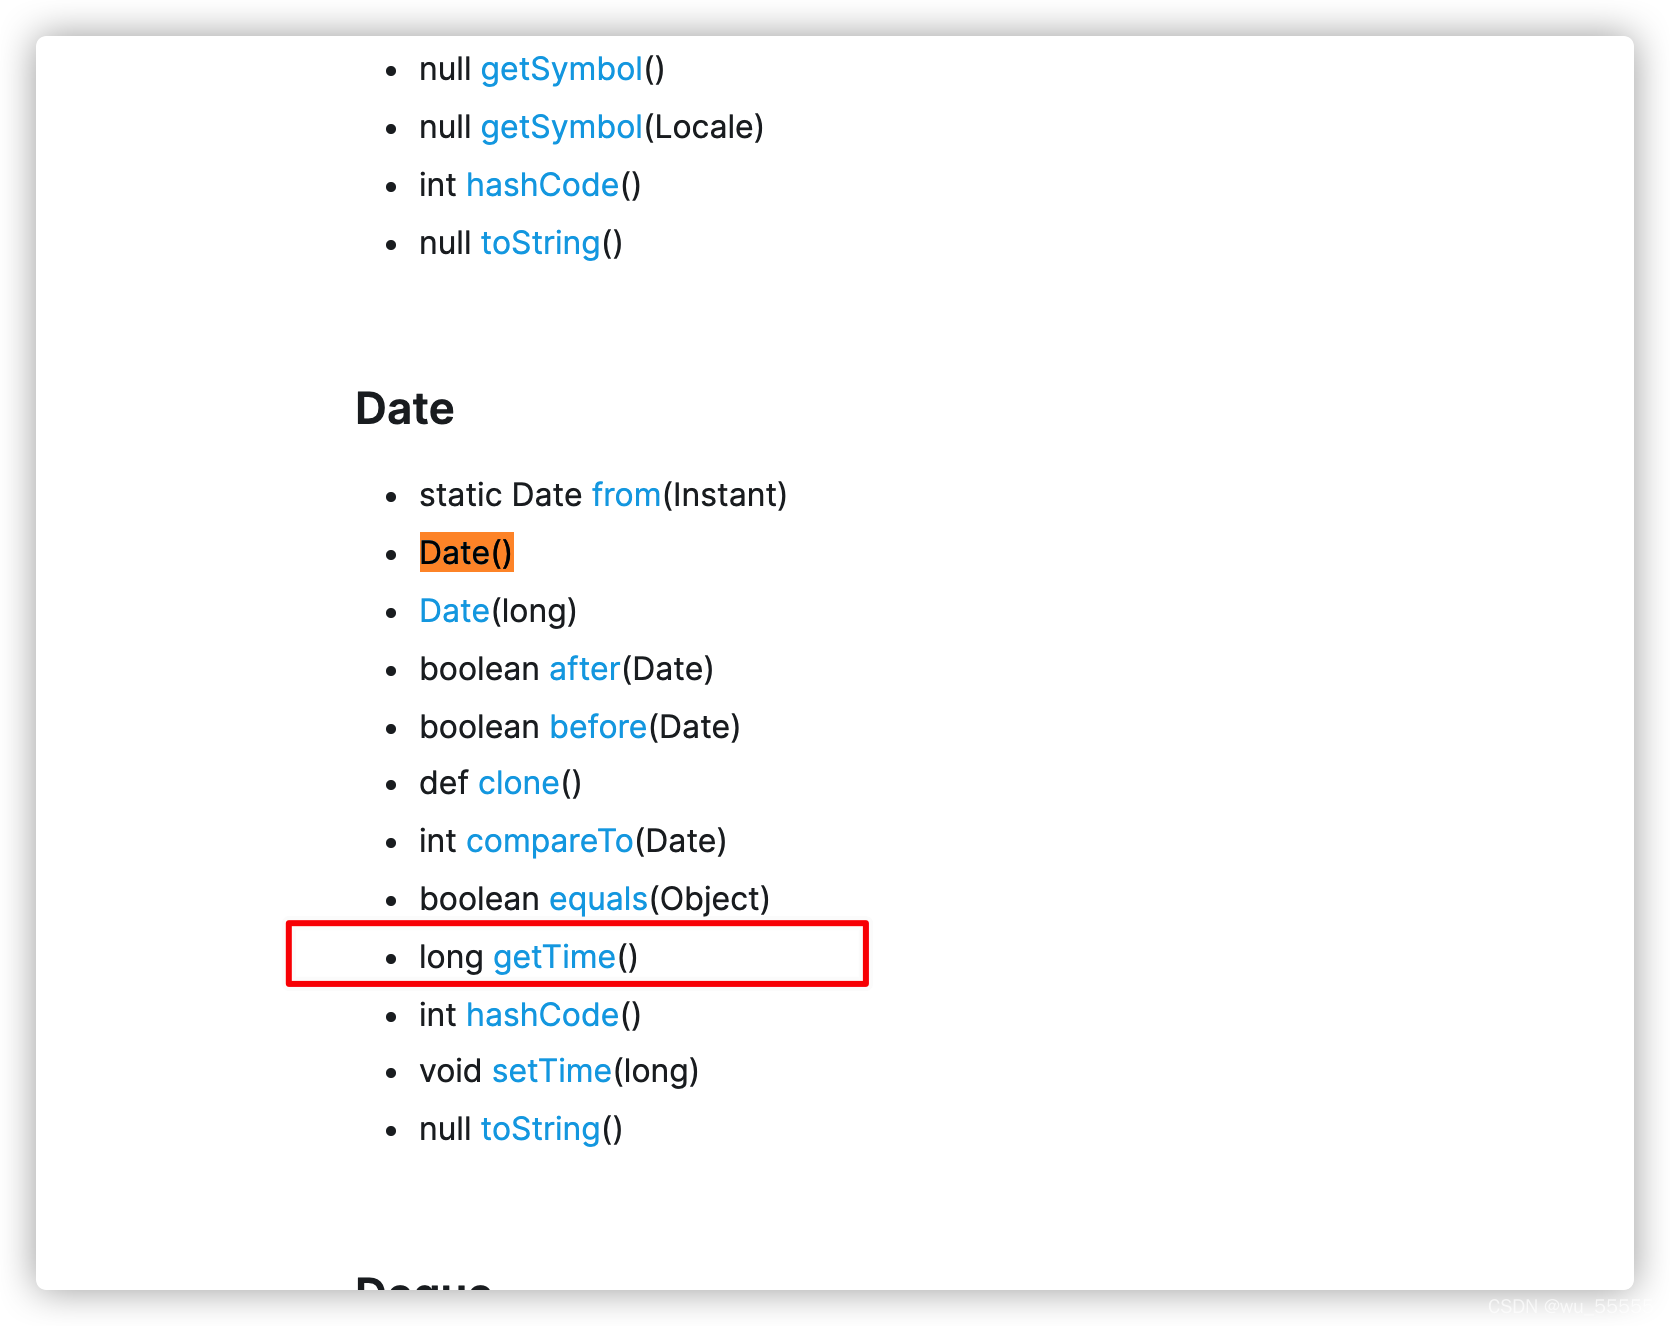
Task: Click the first hashCode link under getSymbol
Action: point(542,185)
